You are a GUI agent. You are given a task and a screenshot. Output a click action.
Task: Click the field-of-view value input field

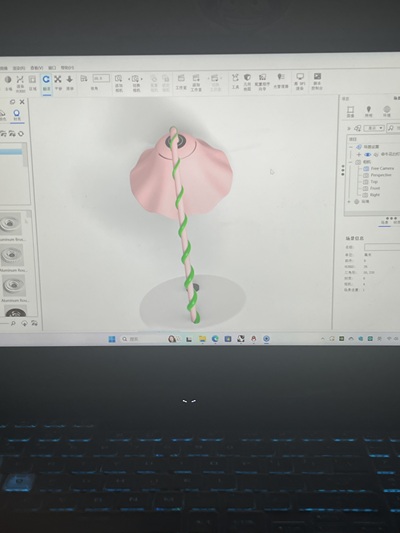[101, 79]
